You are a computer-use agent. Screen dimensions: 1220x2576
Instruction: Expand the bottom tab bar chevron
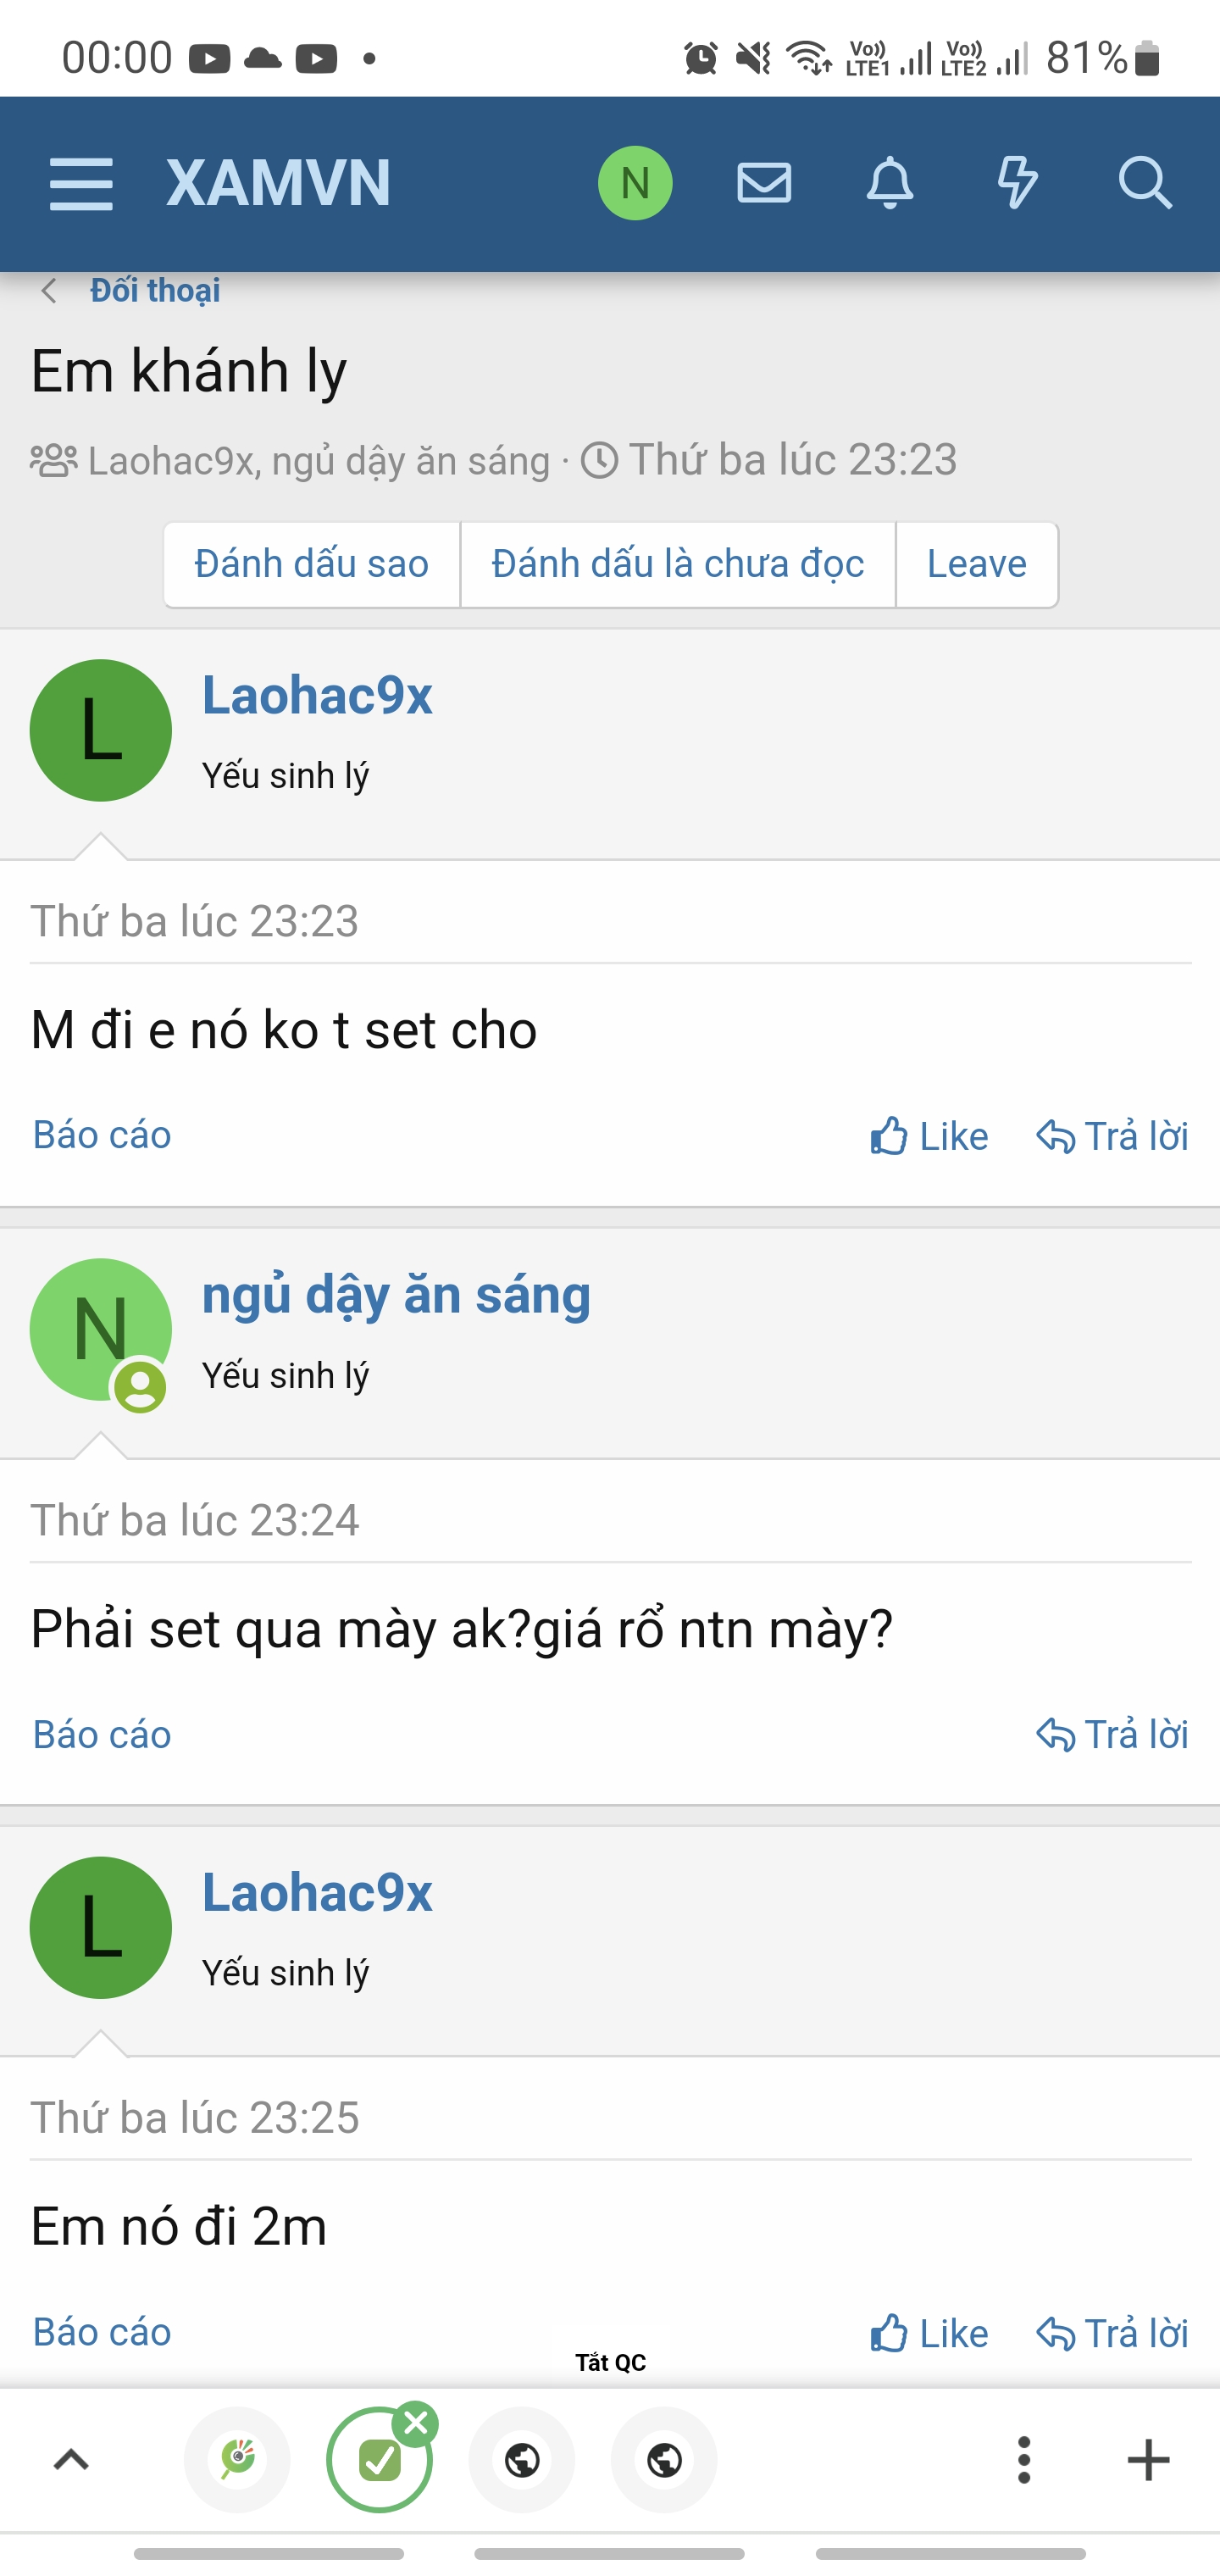pos(71,2460)
